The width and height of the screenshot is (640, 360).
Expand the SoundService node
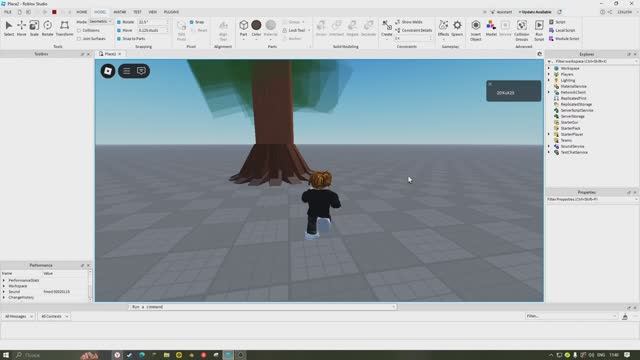pyautogui.click(x=549, y=146)
